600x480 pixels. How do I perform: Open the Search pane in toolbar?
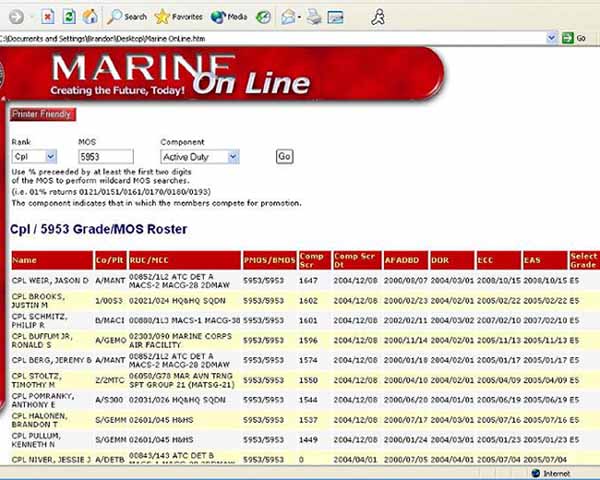(x=127, y=17)
